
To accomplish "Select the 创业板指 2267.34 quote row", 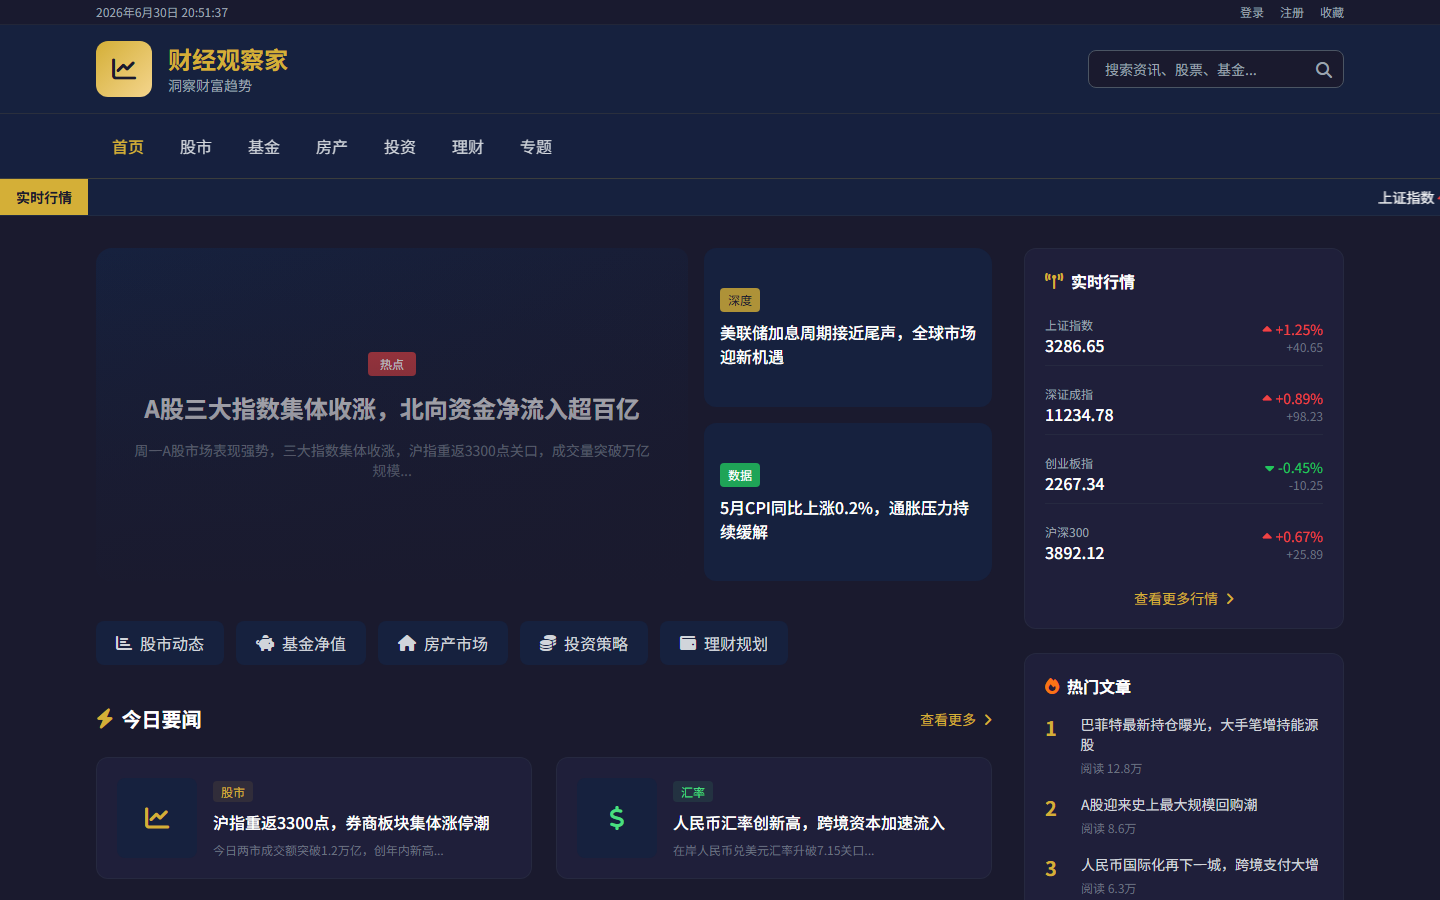I will tap(1184, 475).
